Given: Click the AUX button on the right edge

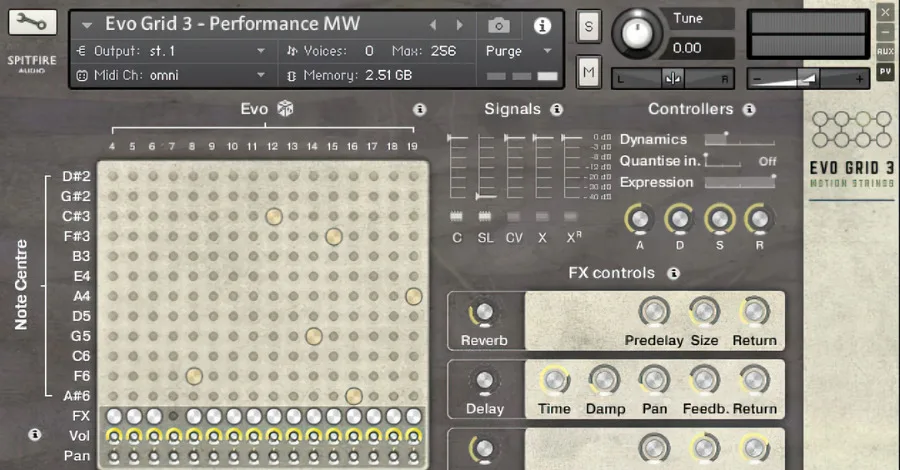Looking at the screenshot, I should pyautogui.click(x=885, y=51).
